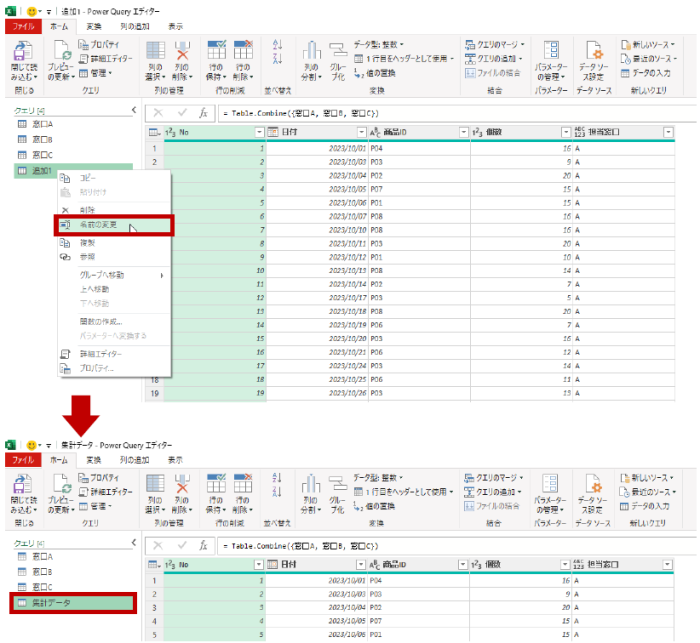Screen dimensions: 700x643
Task: Click グループ化 icon in the 集計データ window
Action: click(338, 490)
